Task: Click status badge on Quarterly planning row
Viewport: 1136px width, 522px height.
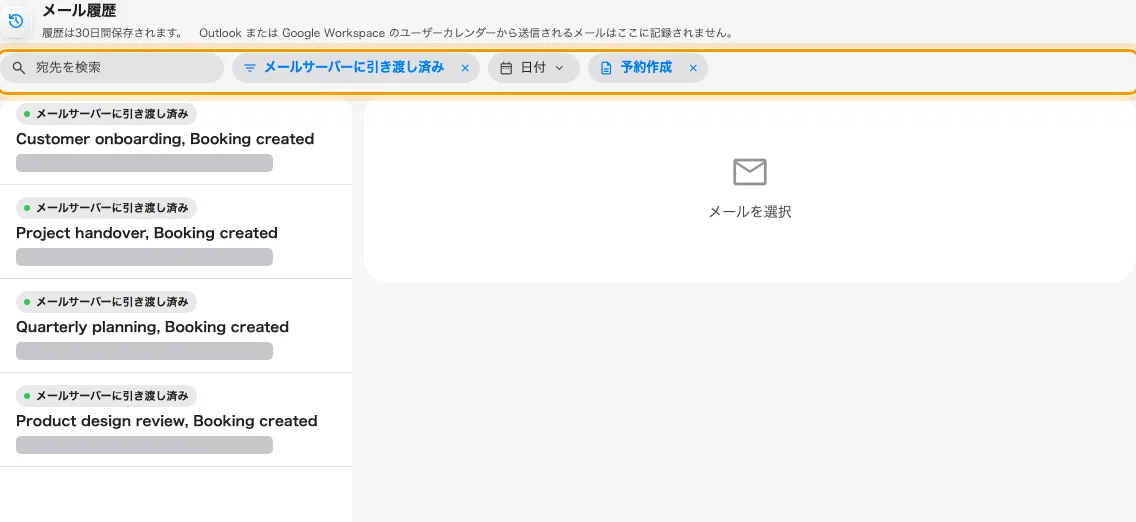Action: [106, 302]
